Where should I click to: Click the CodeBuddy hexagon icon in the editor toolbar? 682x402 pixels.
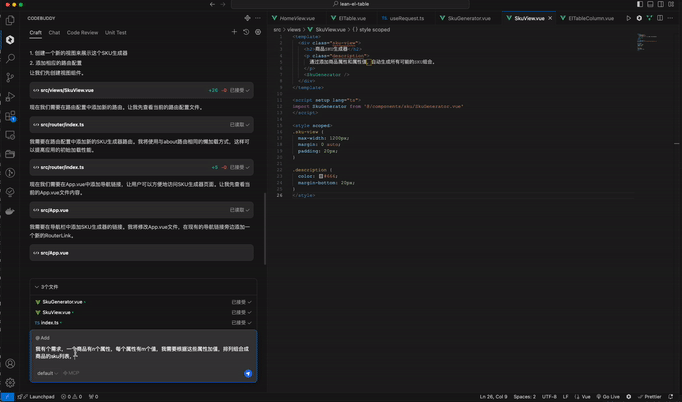pyautogui.click(x=639, y=18)
